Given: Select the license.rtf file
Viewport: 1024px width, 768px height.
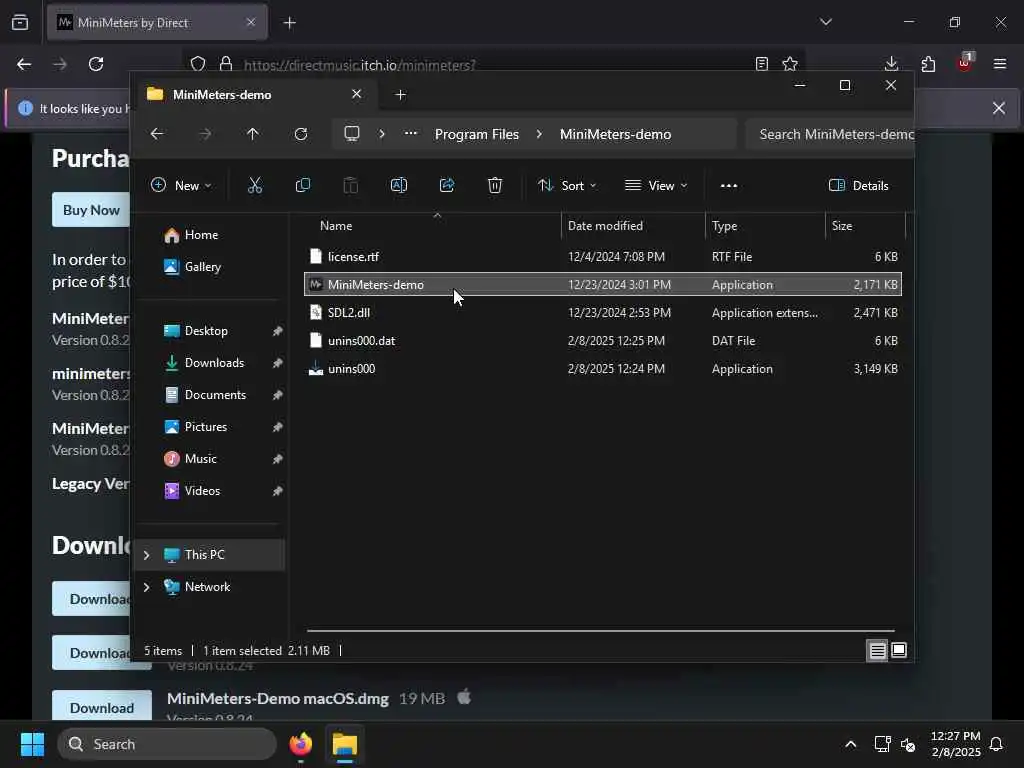Looking at the screenshot, I should pos(603,257).
